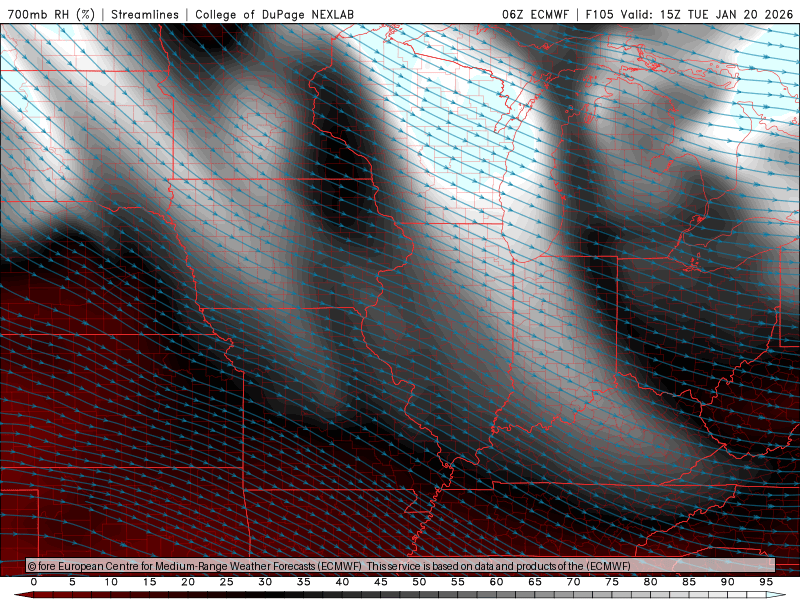Click the "F105" forecast hour text
This screenshot has width=800, height=600.
point(600,14)
